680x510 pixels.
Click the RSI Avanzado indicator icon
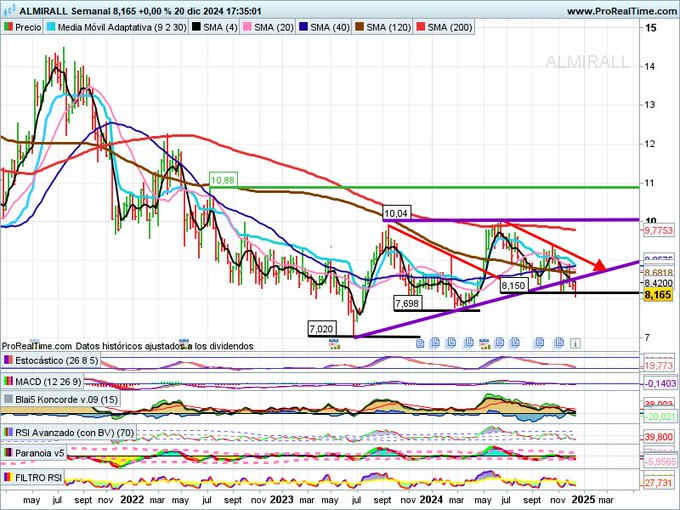[x=8, y=432]
